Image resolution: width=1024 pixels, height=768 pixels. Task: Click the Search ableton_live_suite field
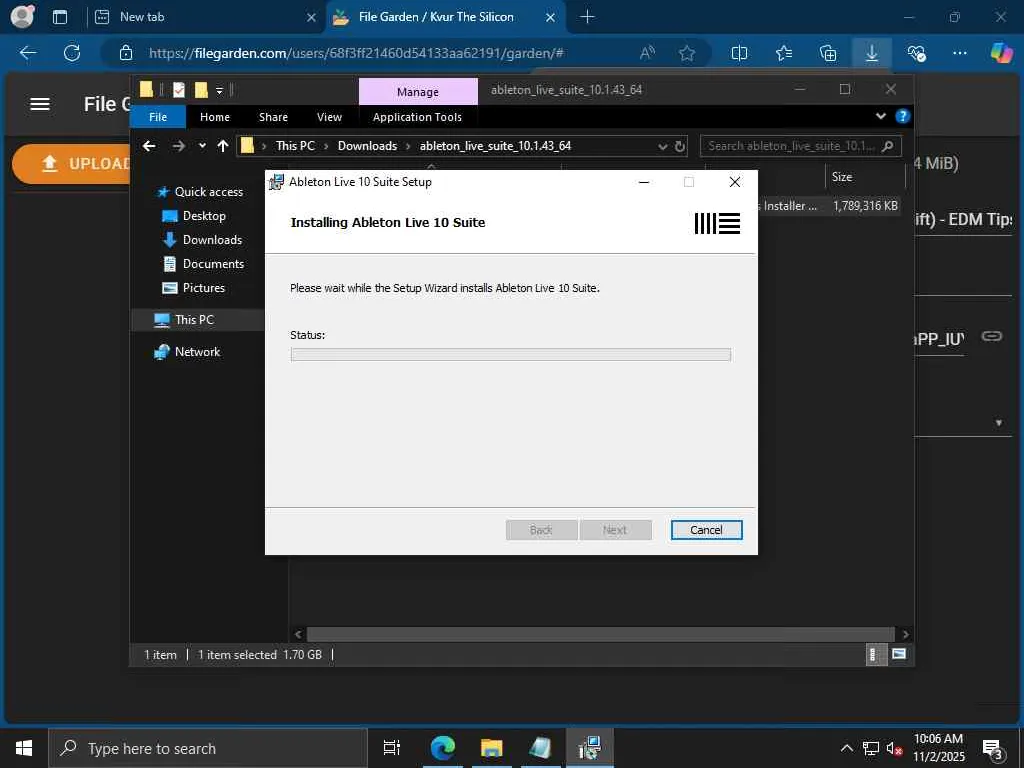[801, 146]
